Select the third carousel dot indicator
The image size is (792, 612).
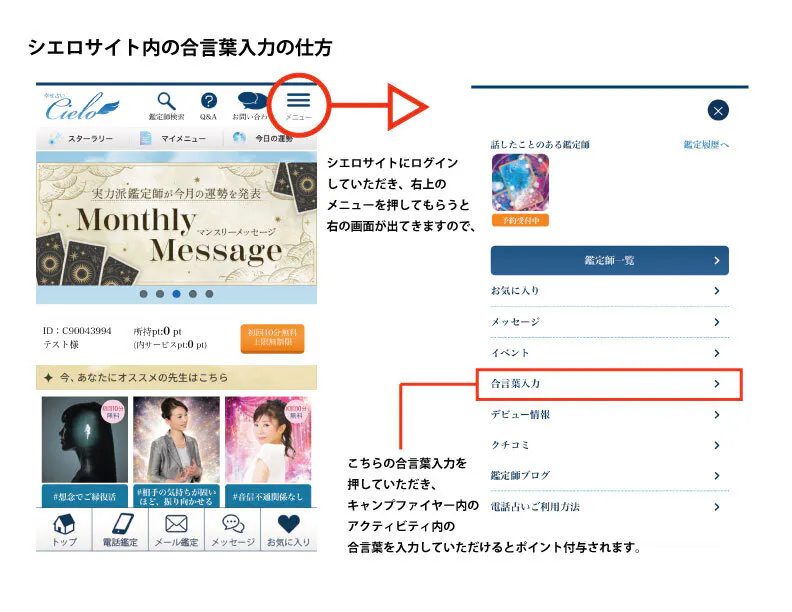pos(176,294)
